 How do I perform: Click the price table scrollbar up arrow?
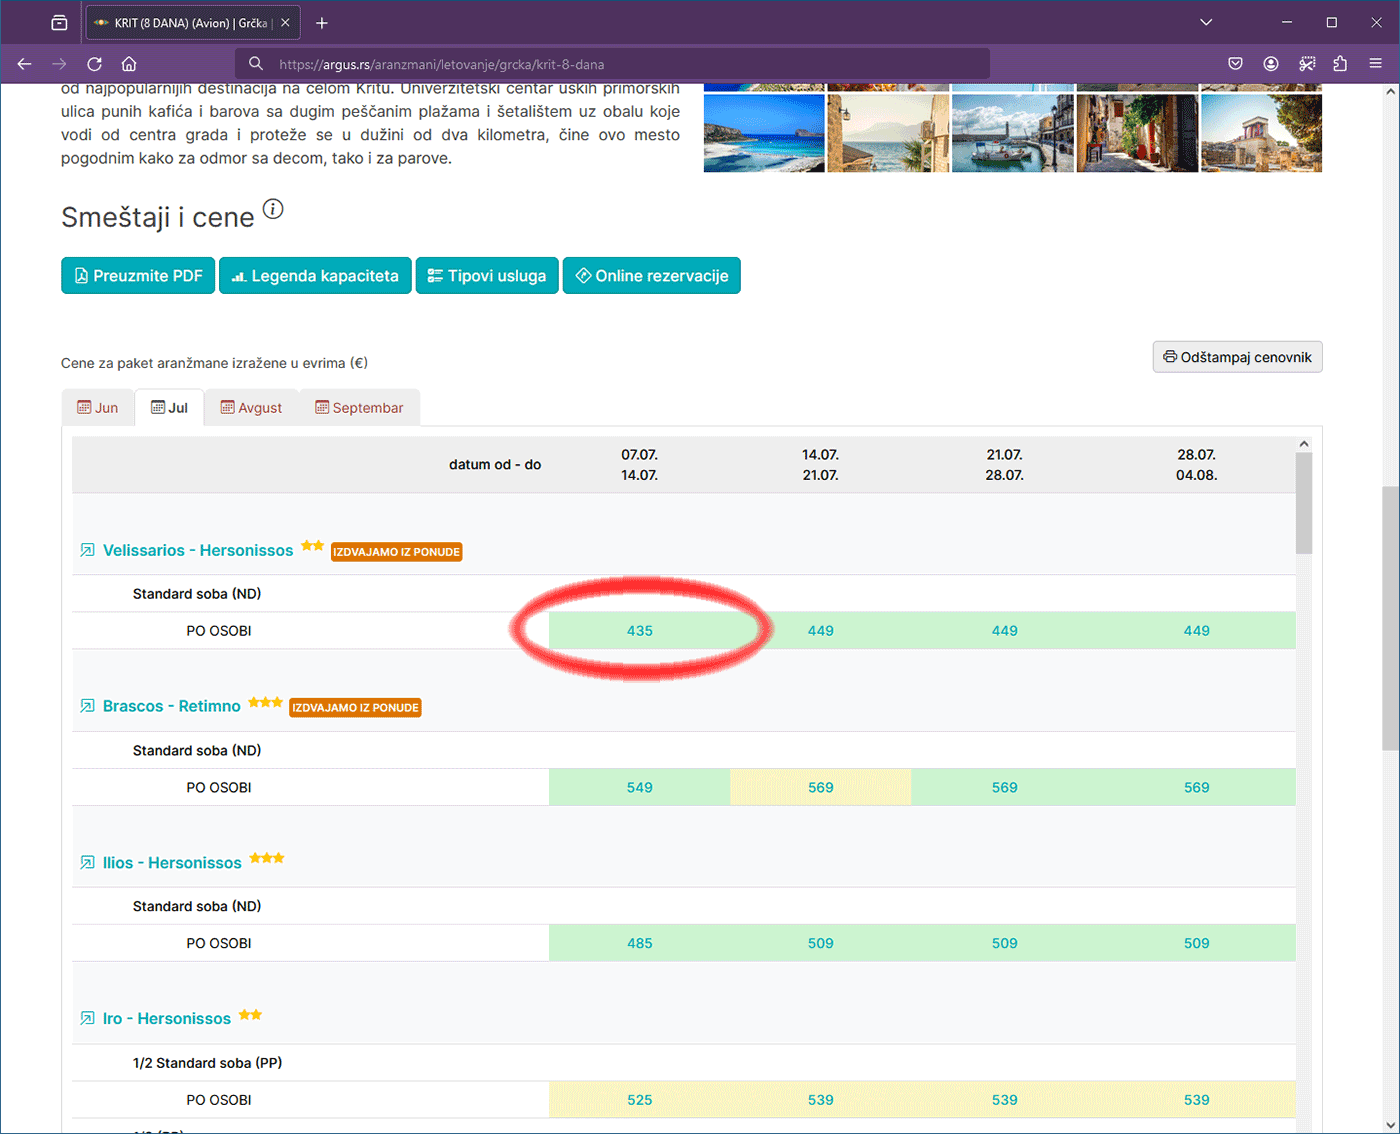(1303, 444)
